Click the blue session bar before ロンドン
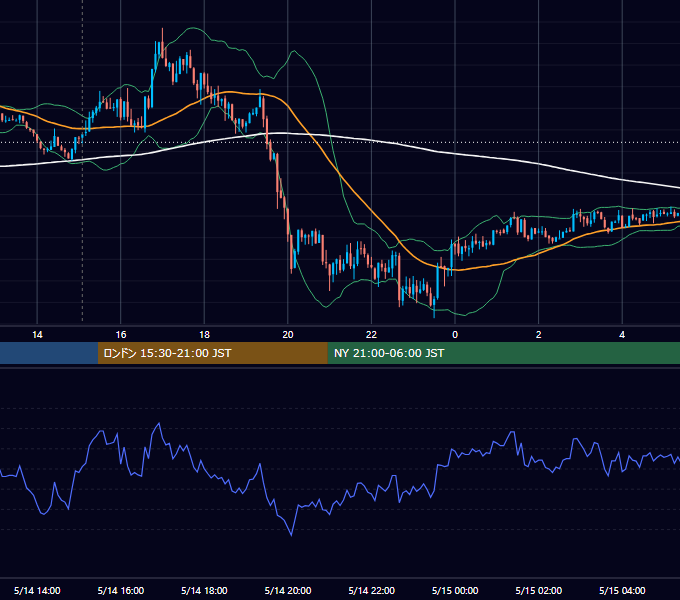Image resolution: width=680 pixels, height=600 pixels. [49, 353]
